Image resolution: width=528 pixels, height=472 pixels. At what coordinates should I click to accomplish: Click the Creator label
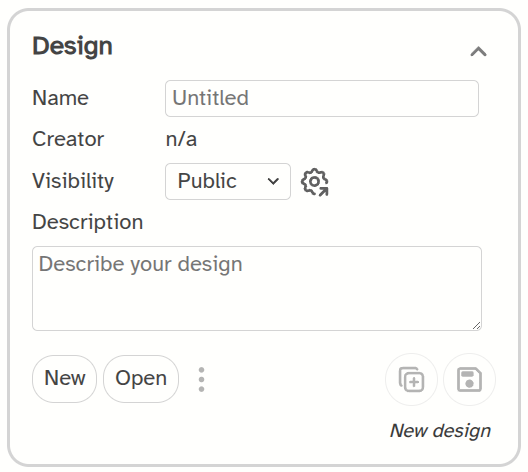tap(68, 139)
